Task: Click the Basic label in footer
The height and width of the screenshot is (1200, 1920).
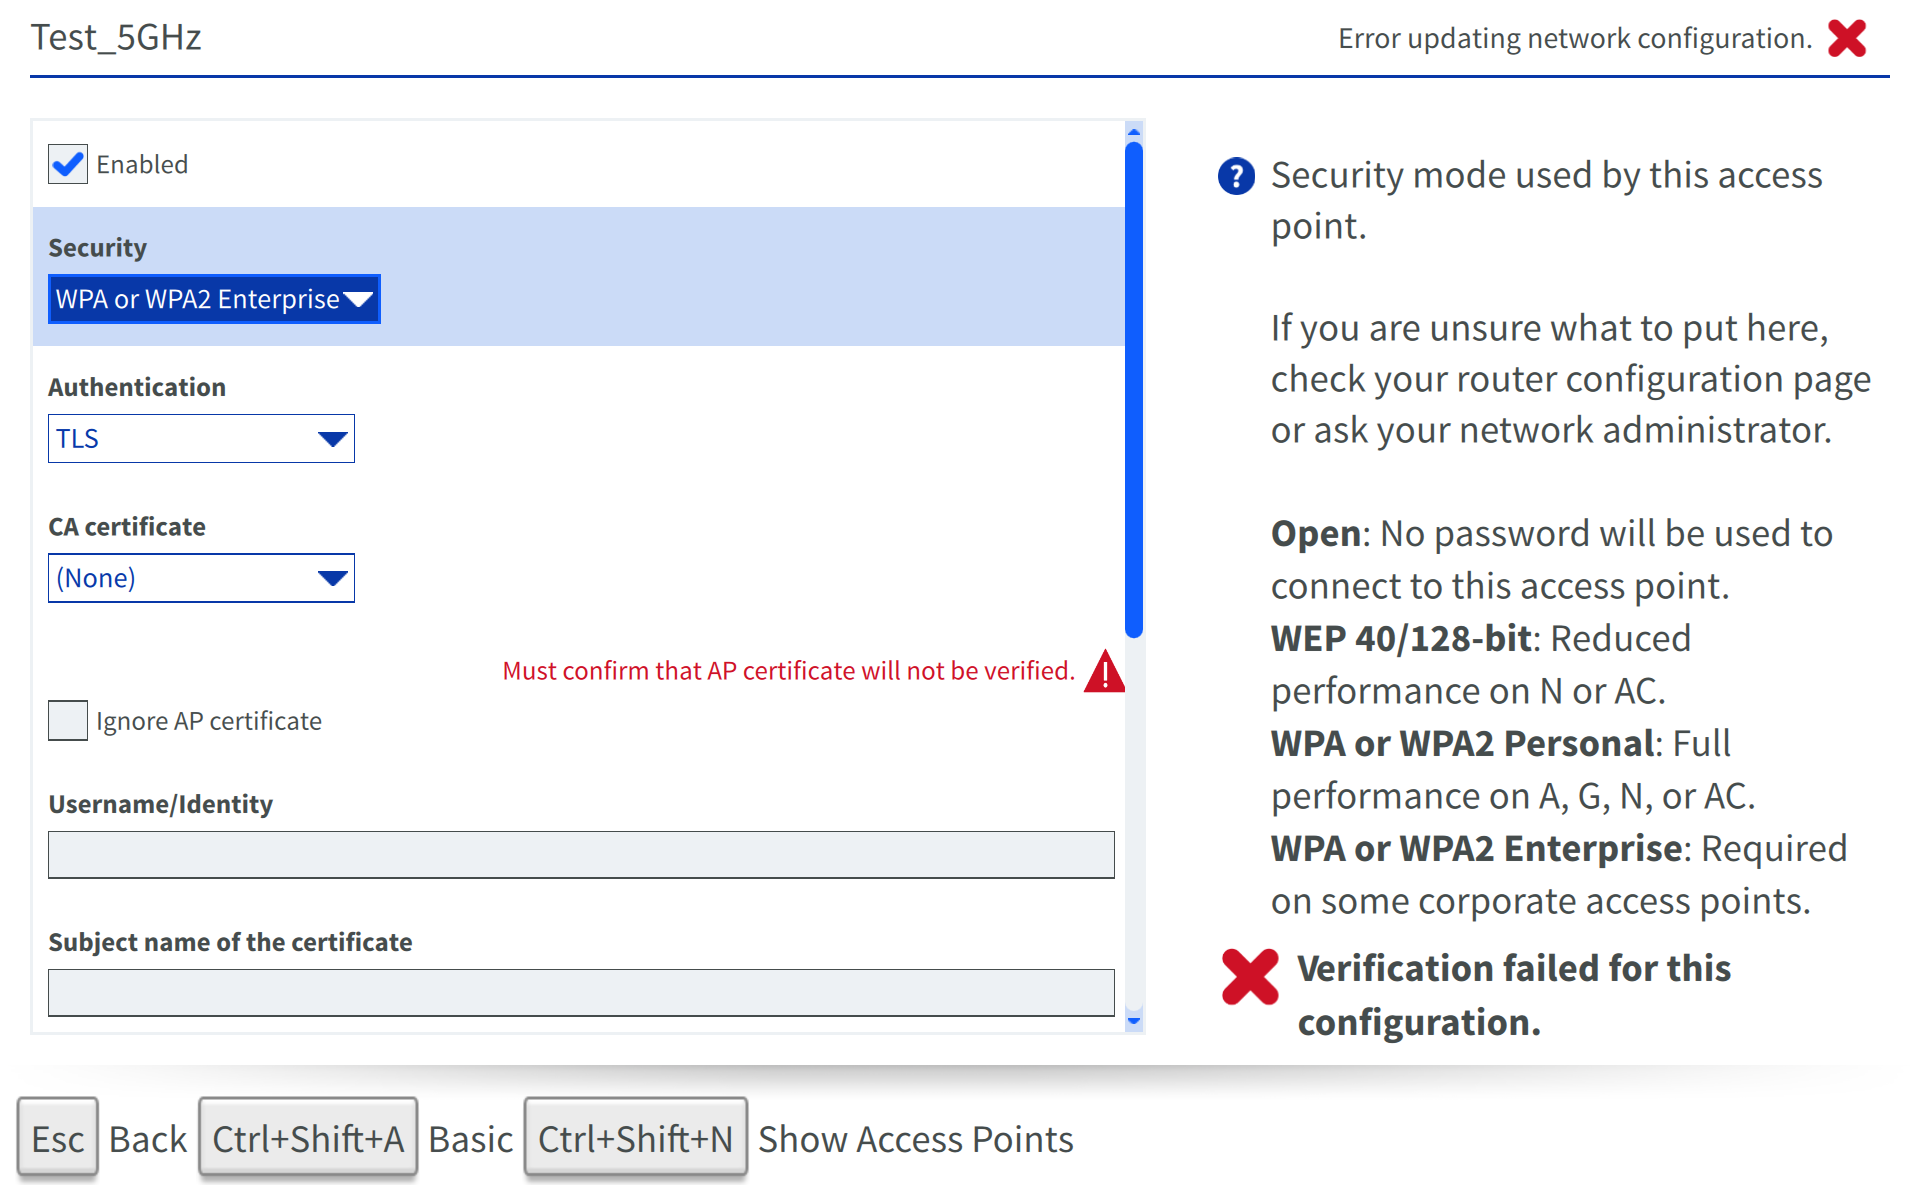Action: tap(470, 1139)
